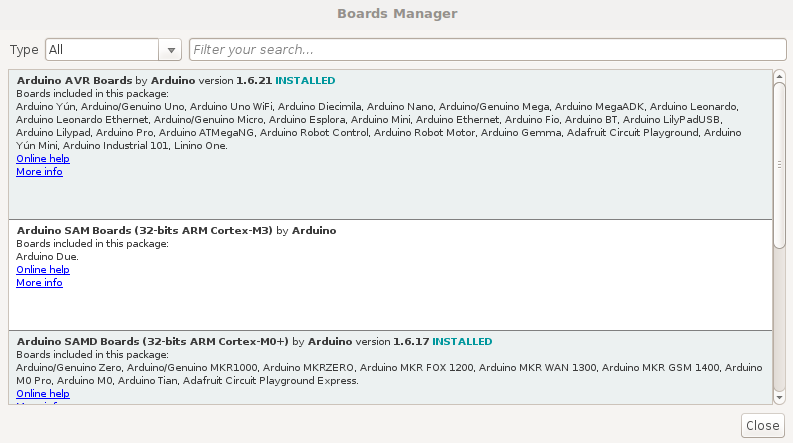Click the scrollbar up arrow
793x443 pixels.
[x=779, y=76]
